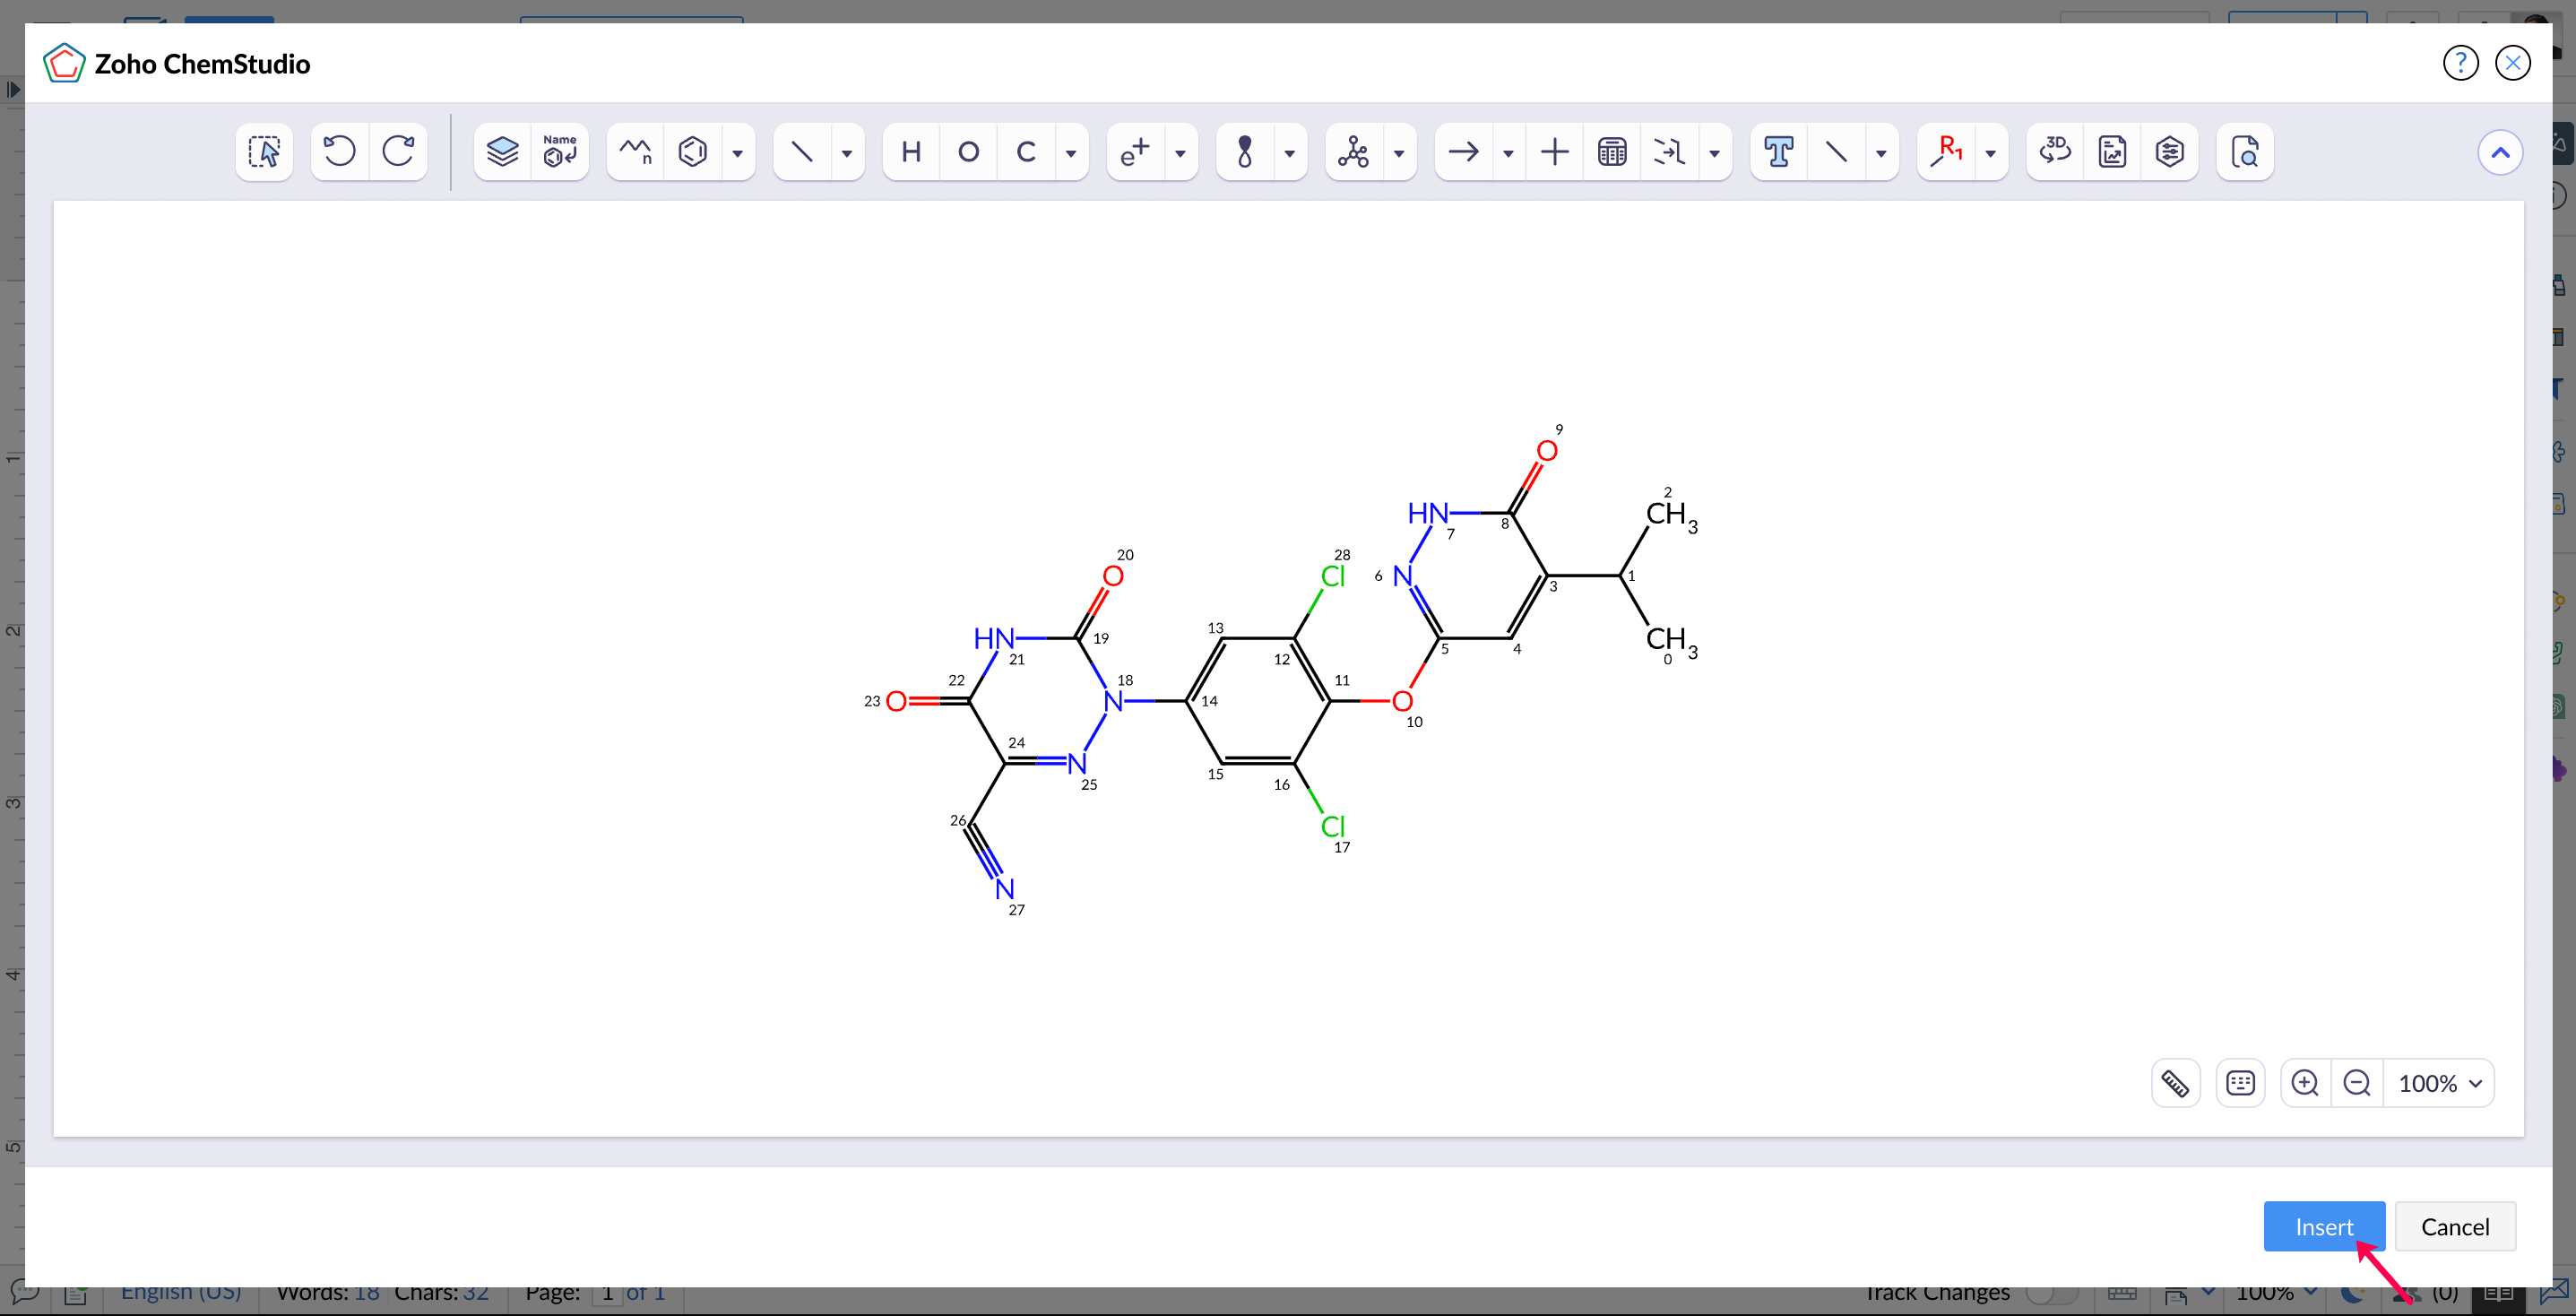
Task: Click the periodic table icon
Action: (1612, 152)
